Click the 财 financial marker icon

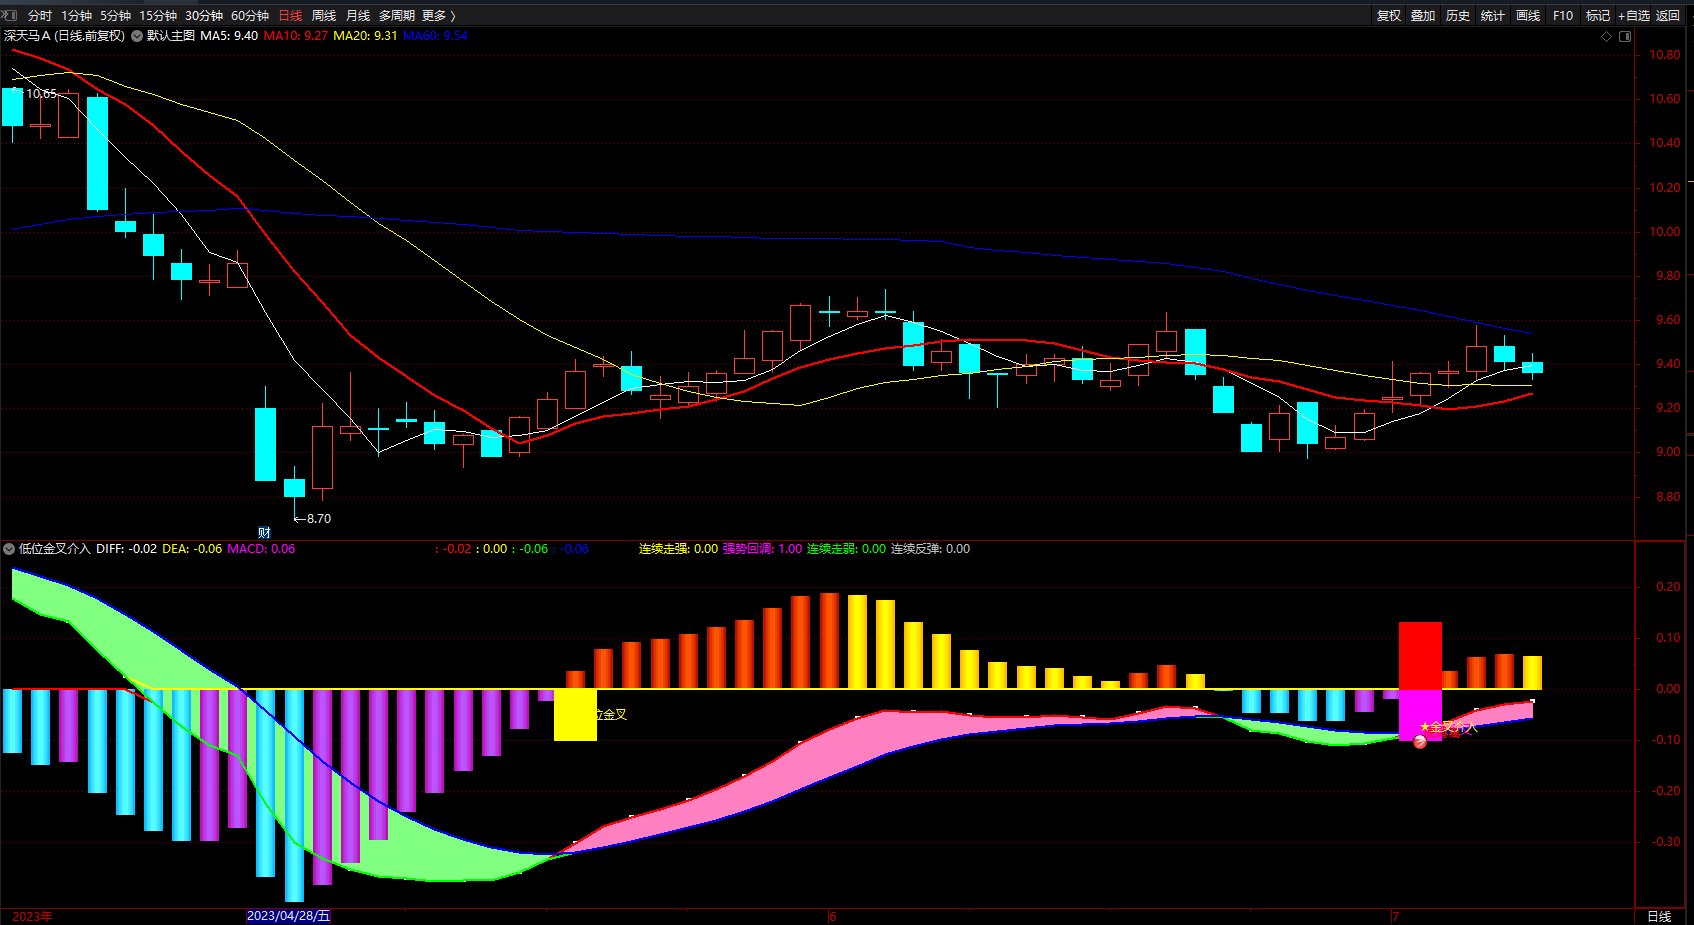click(x=264, y=532)
